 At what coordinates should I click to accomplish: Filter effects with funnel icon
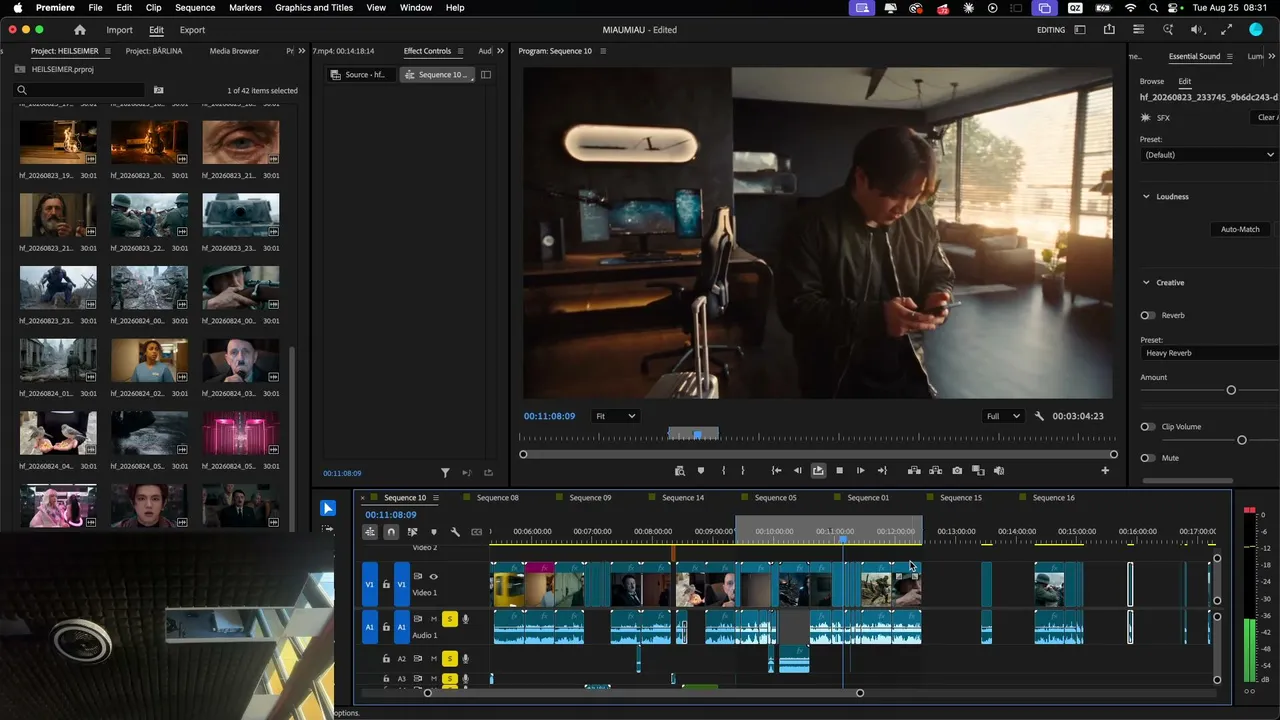(446, 473)
